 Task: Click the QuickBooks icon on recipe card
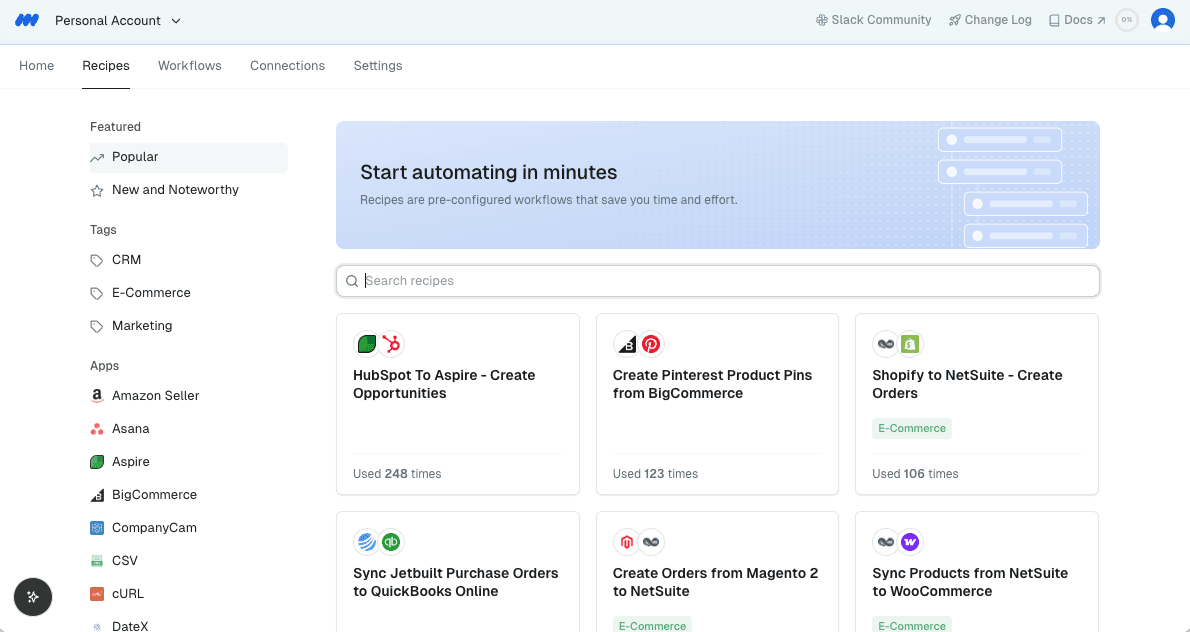click(392, 542)
